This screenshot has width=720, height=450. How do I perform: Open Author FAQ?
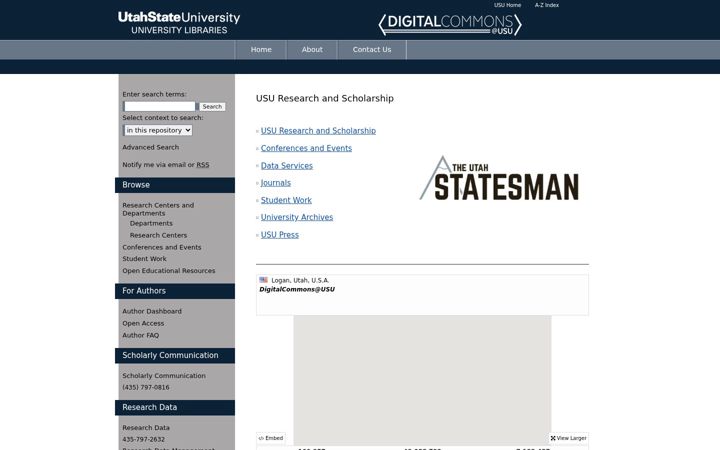click(x=141, y=335)
